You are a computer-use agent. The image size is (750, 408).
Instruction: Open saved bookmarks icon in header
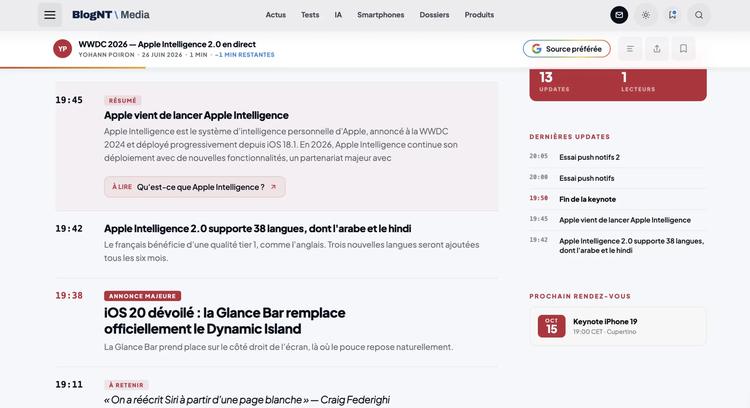click(x=673, y=15)
